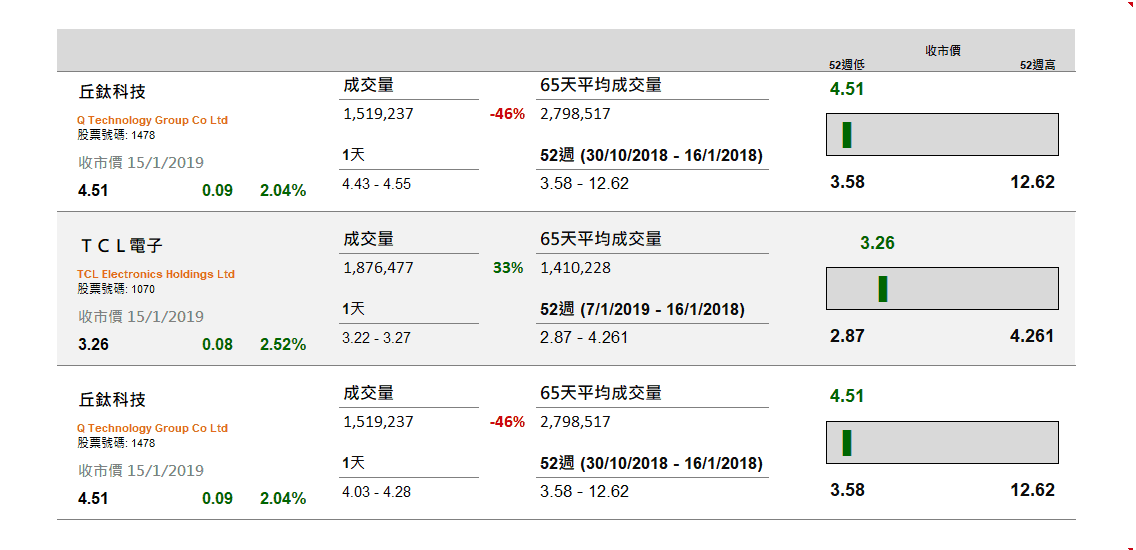
Task: Open the TCL Electronics Holdings Ltd link
Action: point(156,274)
